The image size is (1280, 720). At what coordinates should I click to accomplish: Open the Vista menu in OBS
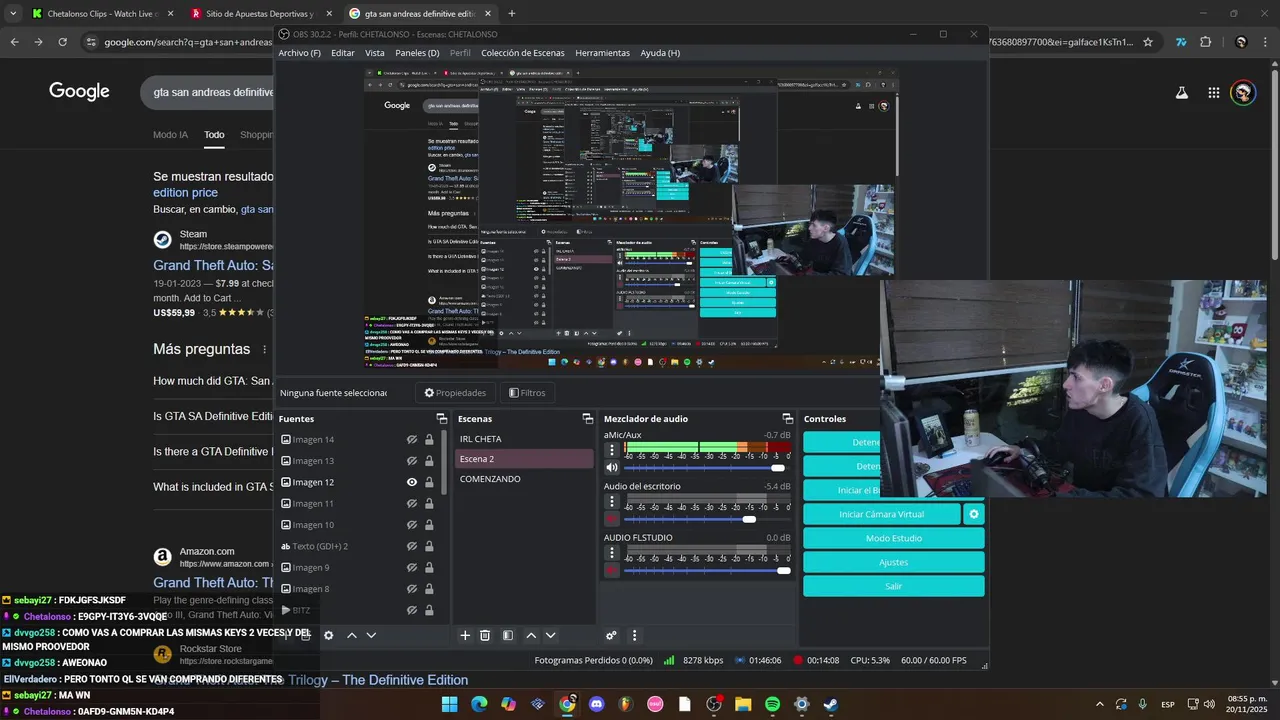375,53
